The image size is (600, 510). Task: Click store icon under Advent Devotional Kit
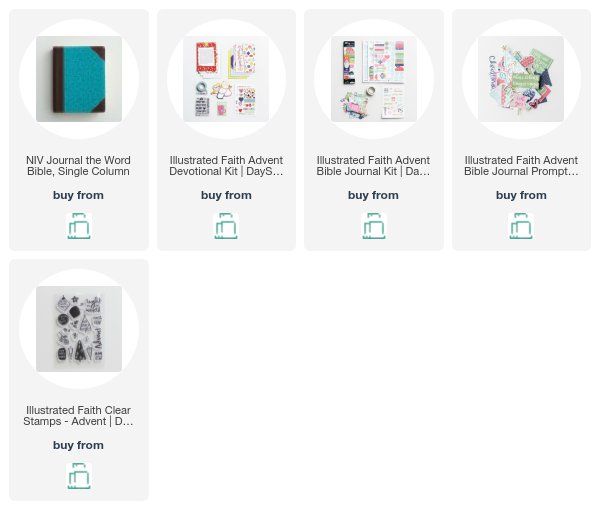[x=226, y=226]
